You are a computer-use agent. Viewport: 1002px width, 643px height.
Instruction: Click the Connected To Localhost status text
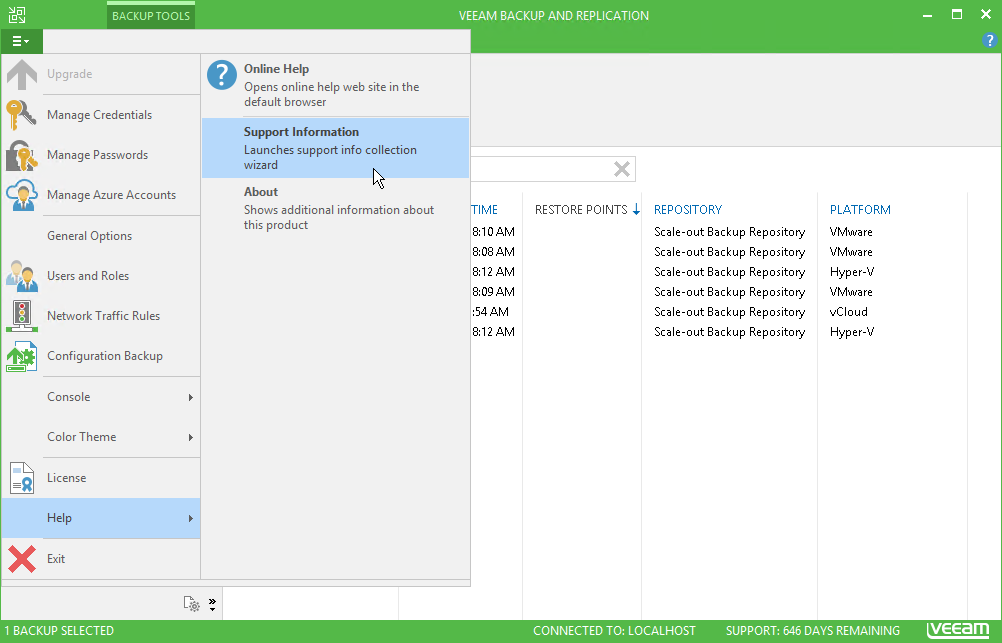tap(614, 631)
